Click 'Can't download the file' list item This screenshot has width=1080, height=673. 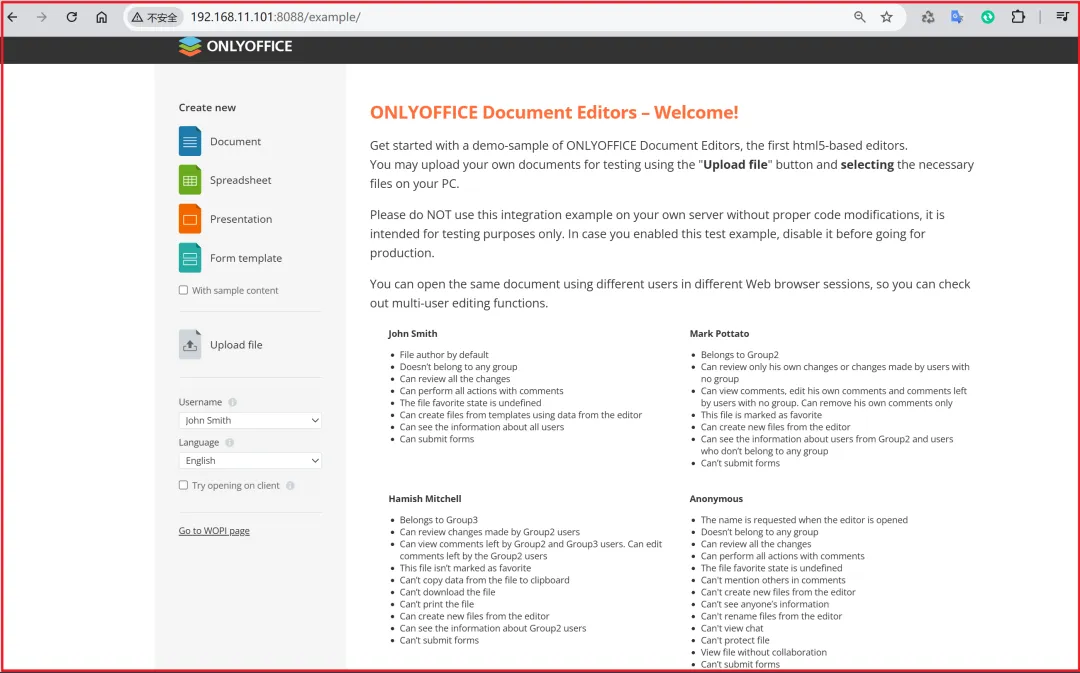[448, 592]
